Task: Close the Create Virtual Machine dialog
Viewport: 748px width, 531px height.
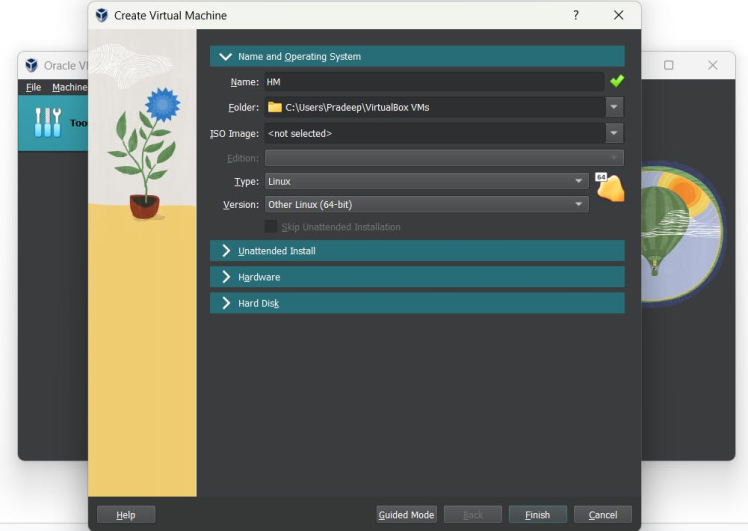Action: [618, 15]
